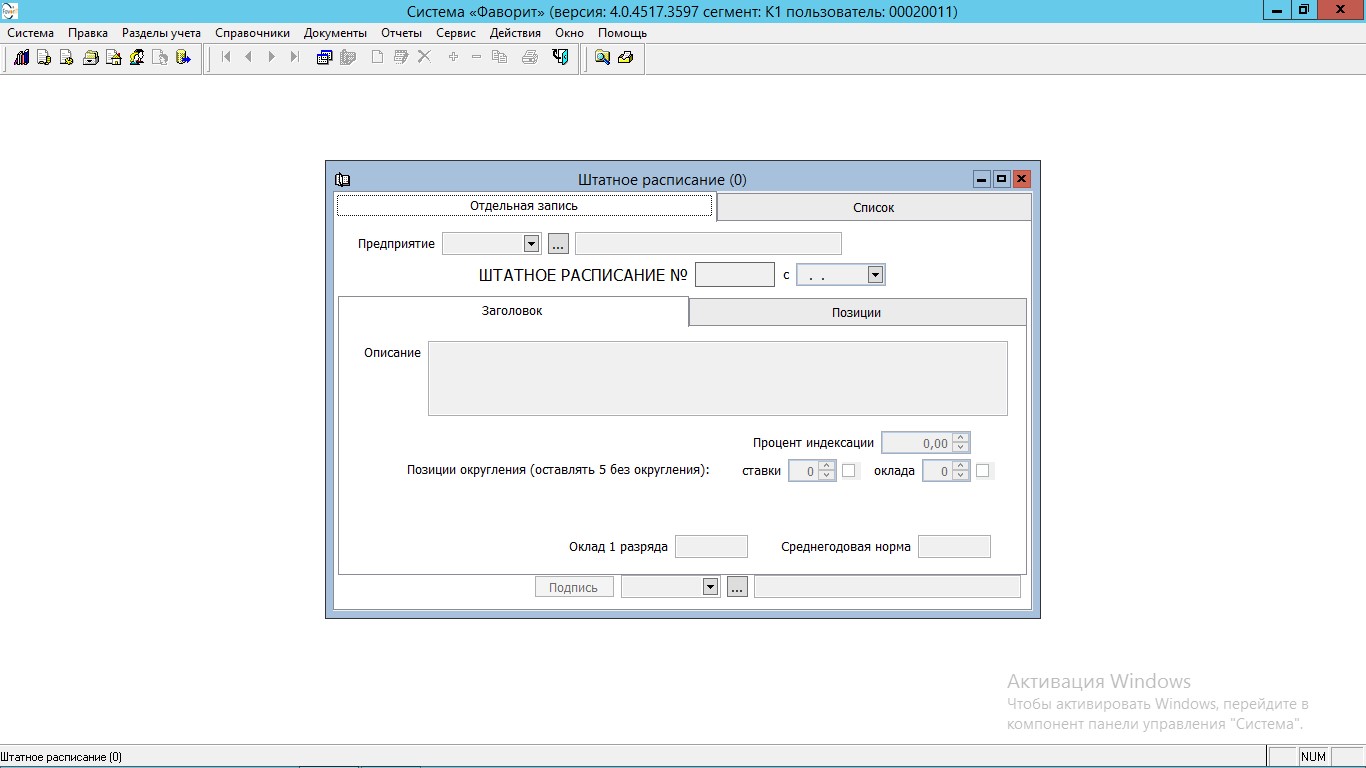Viewport: 1366px width, 768px height.
Task: Click the colored books toolbar icon
Action: point(22,58)
